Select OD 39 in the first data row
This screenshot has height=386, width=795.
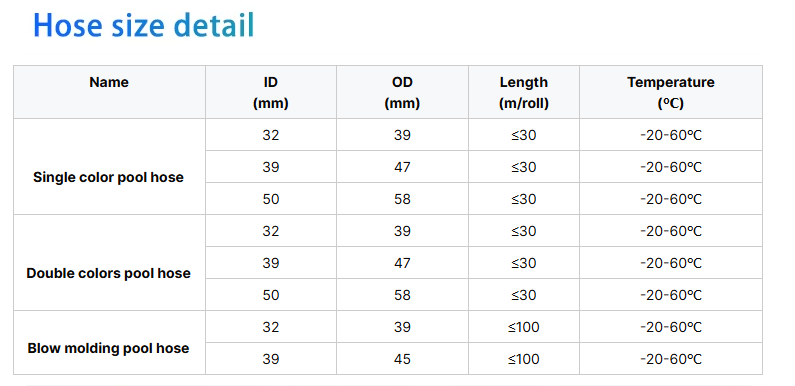(x=402, y=135)
